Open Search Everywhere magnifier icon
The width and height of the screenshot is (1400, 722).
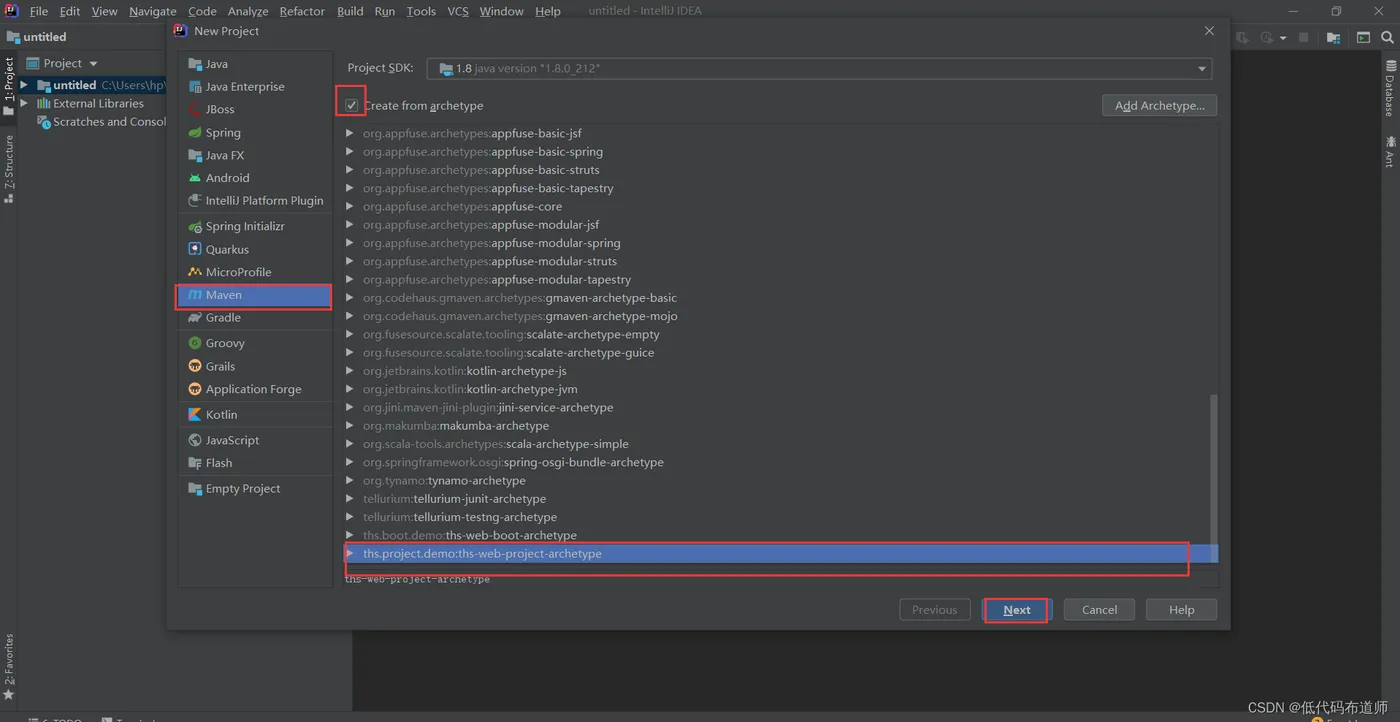[x=1388, y=38]
